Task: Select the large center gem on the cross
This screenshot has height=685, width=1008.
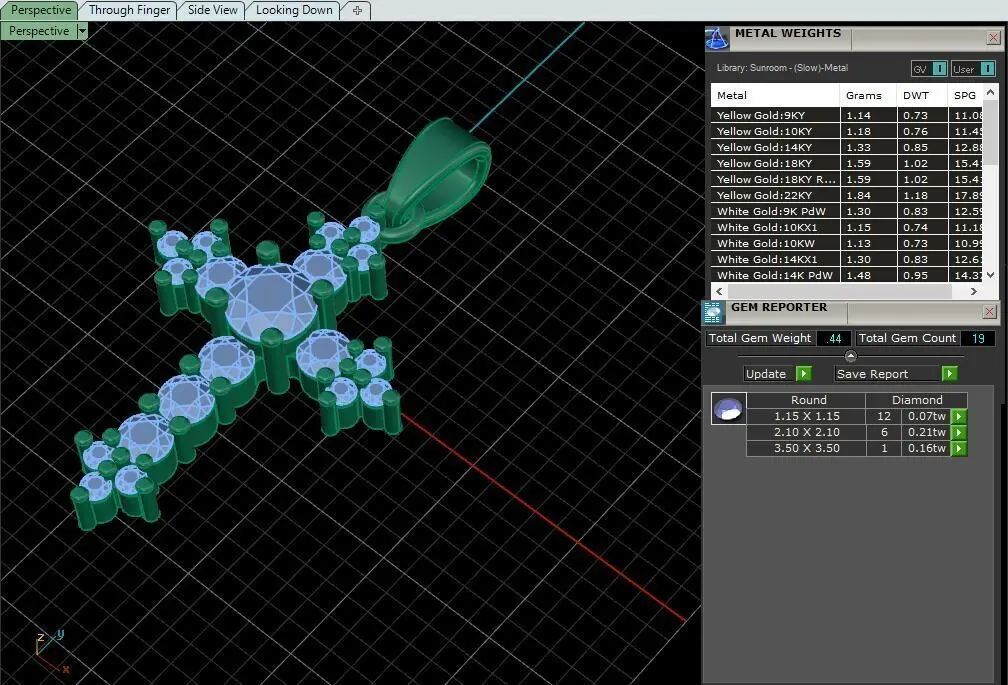Action: pyautogui.click(x=273, y=305)
